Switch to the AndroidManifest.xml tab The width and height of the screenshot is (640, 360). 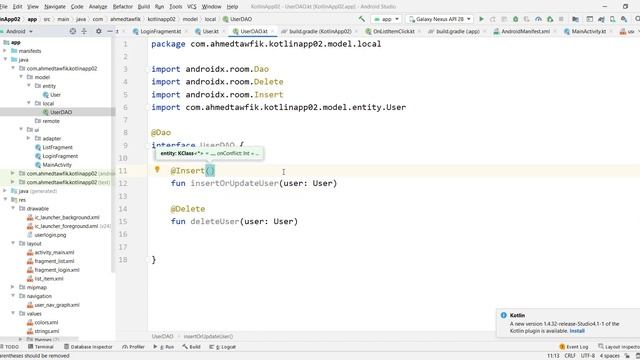[x=525, y=31]
